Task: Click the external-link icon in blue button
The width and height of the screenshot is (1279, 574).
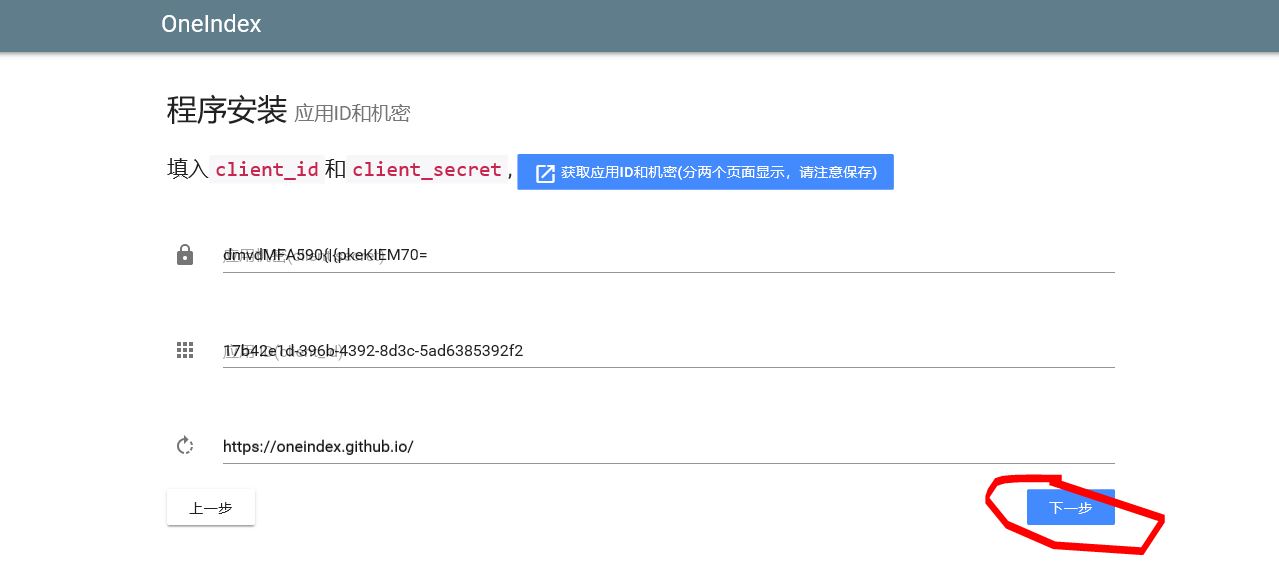Action: click(545, 173)
